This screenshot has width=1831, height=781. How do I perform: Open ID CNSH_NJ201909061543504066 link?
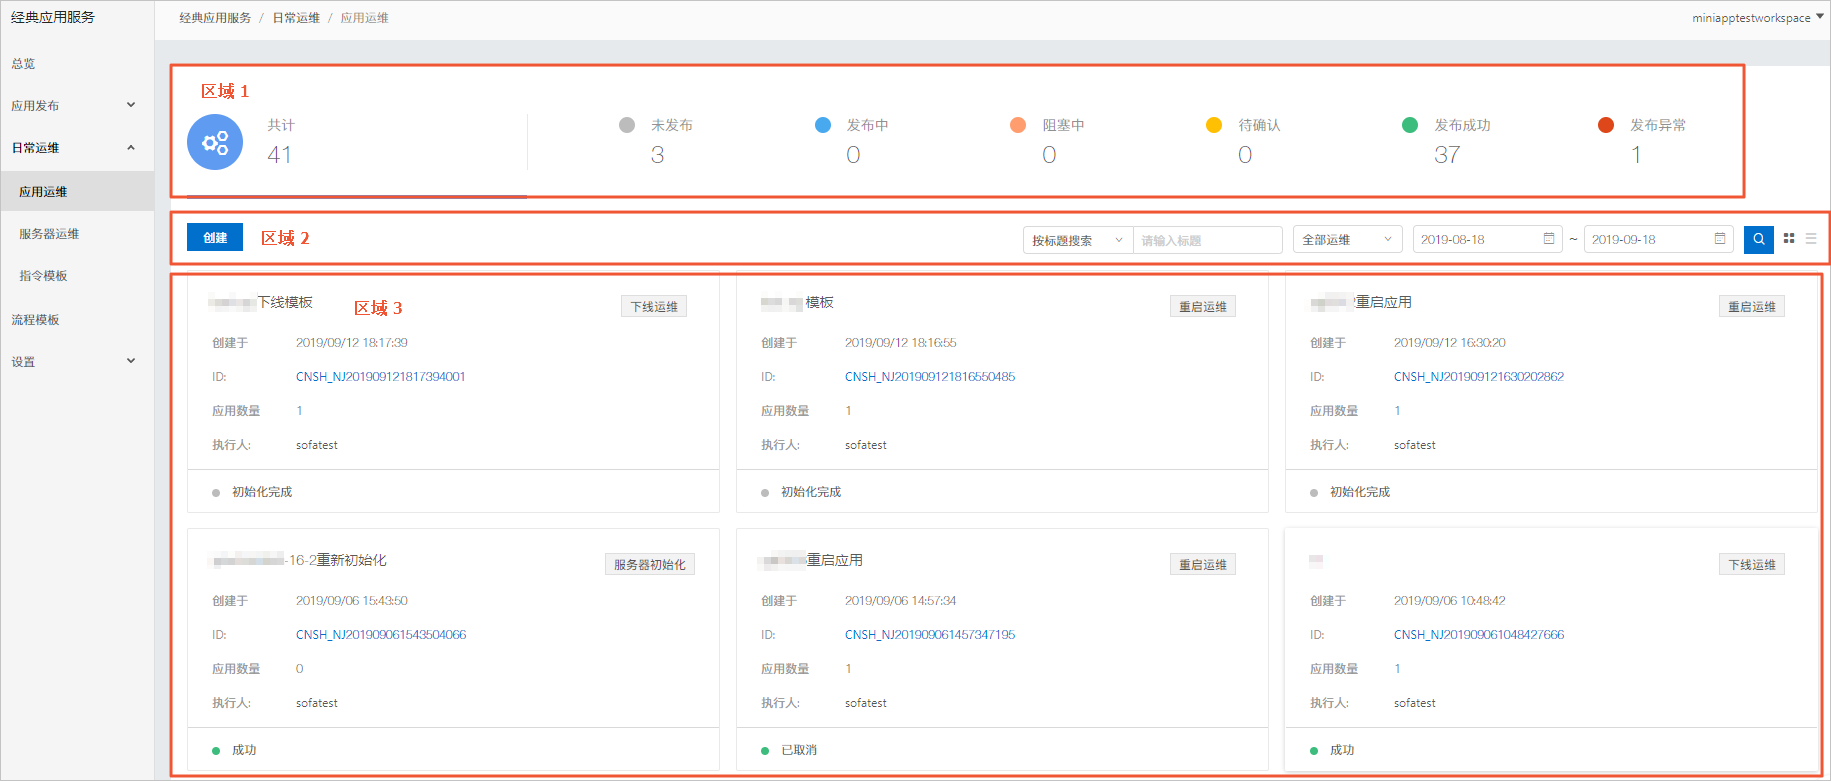381,635
